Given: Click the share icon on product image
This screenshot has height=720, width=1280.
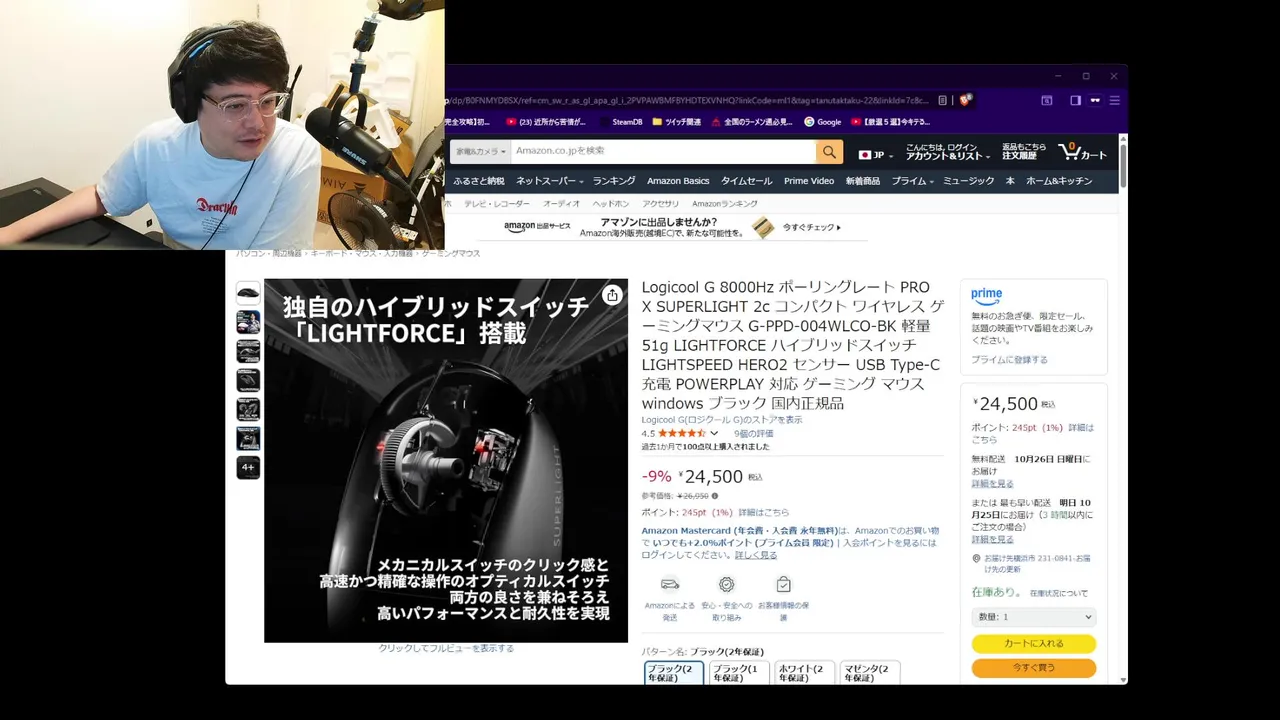Looking at the screenshot, I should point(612,295).
